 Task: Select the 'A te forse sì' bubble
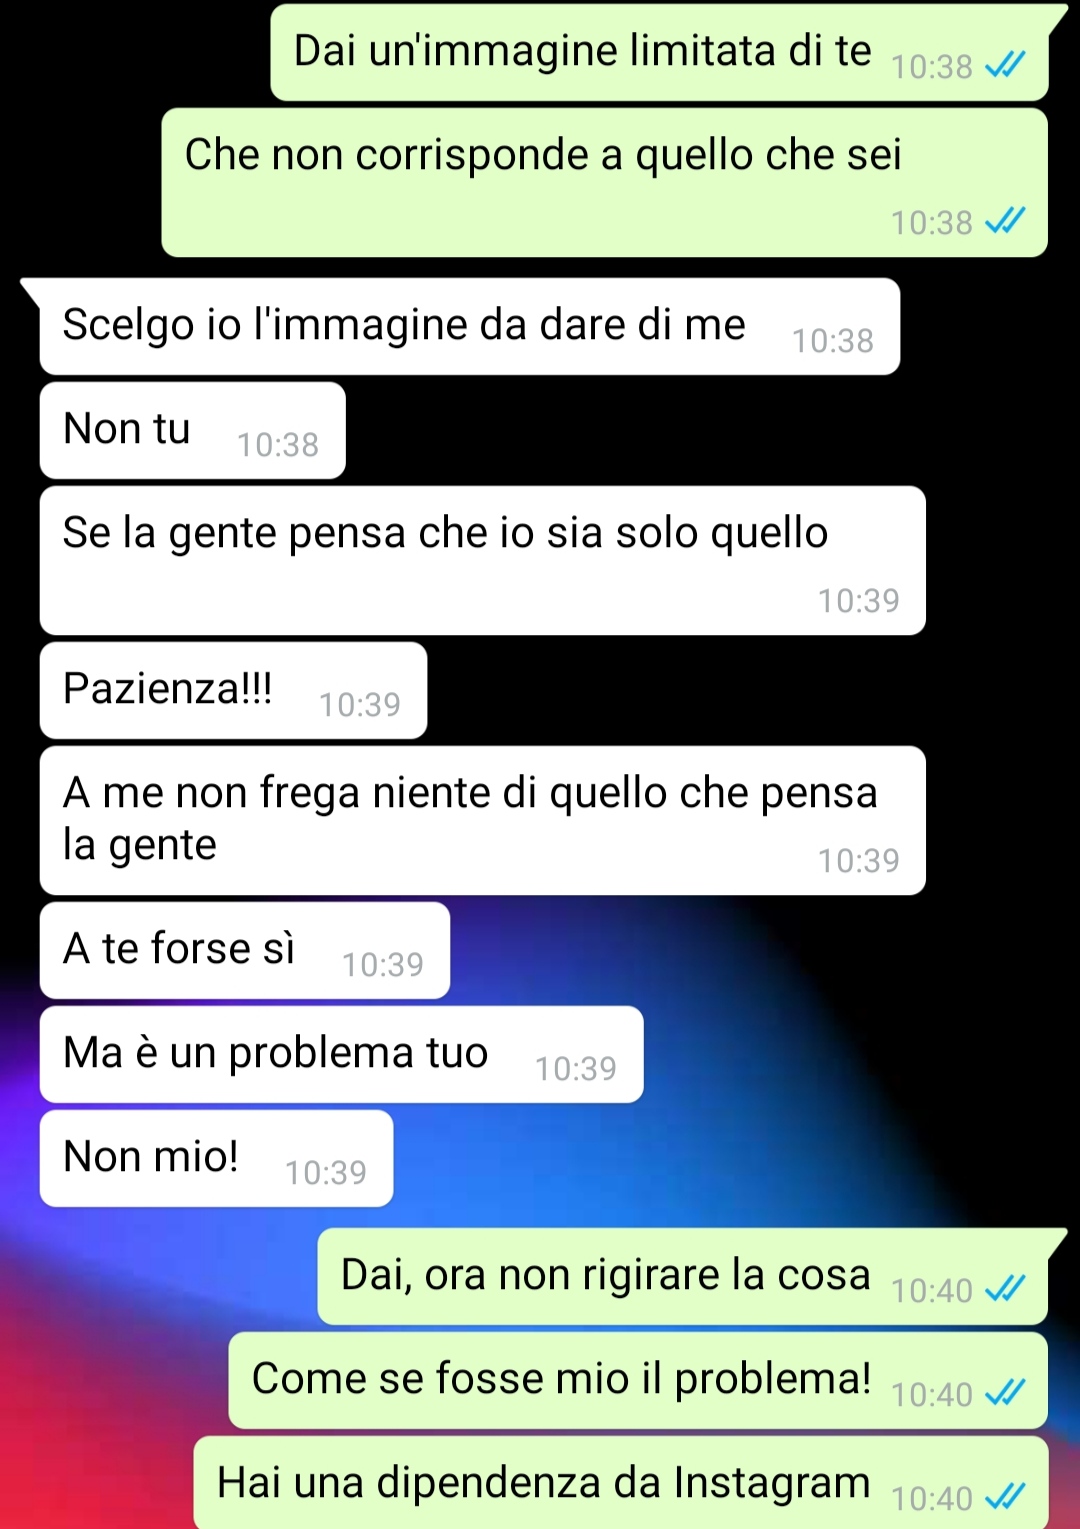(245, 951)
